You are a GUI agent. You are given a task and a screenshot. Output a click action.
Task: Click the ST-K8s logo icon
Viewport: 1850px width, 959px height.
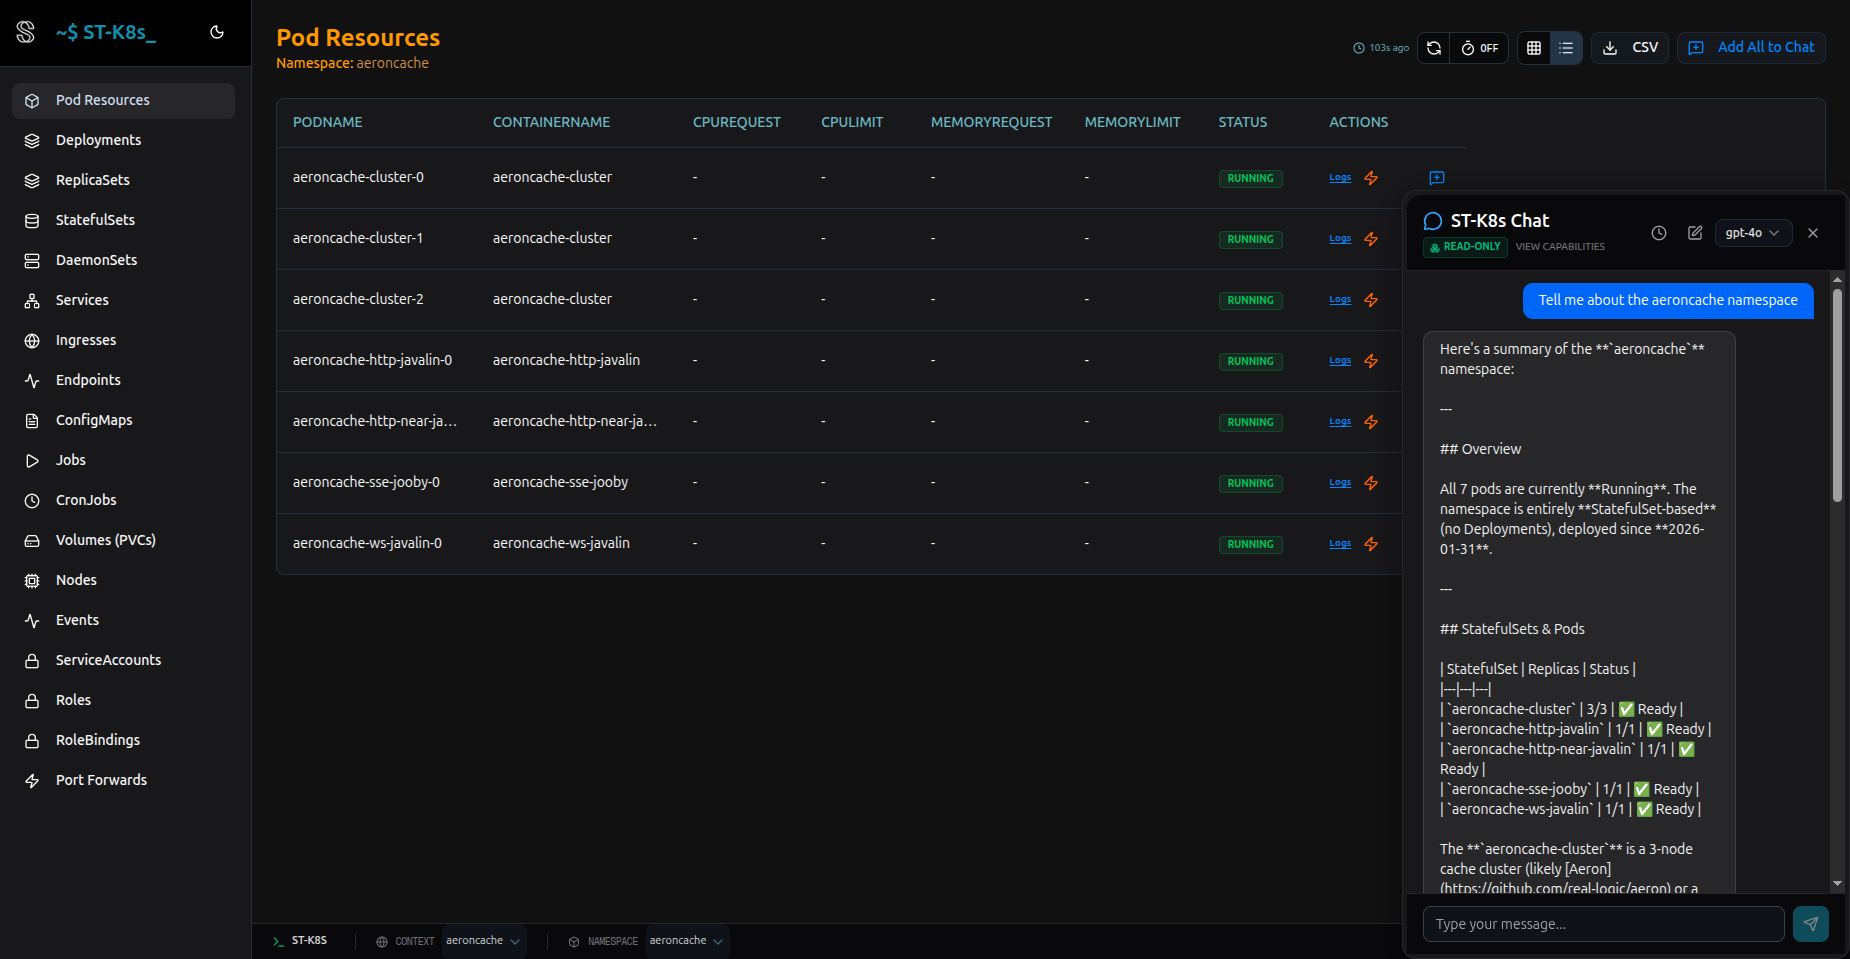(26, 32)
